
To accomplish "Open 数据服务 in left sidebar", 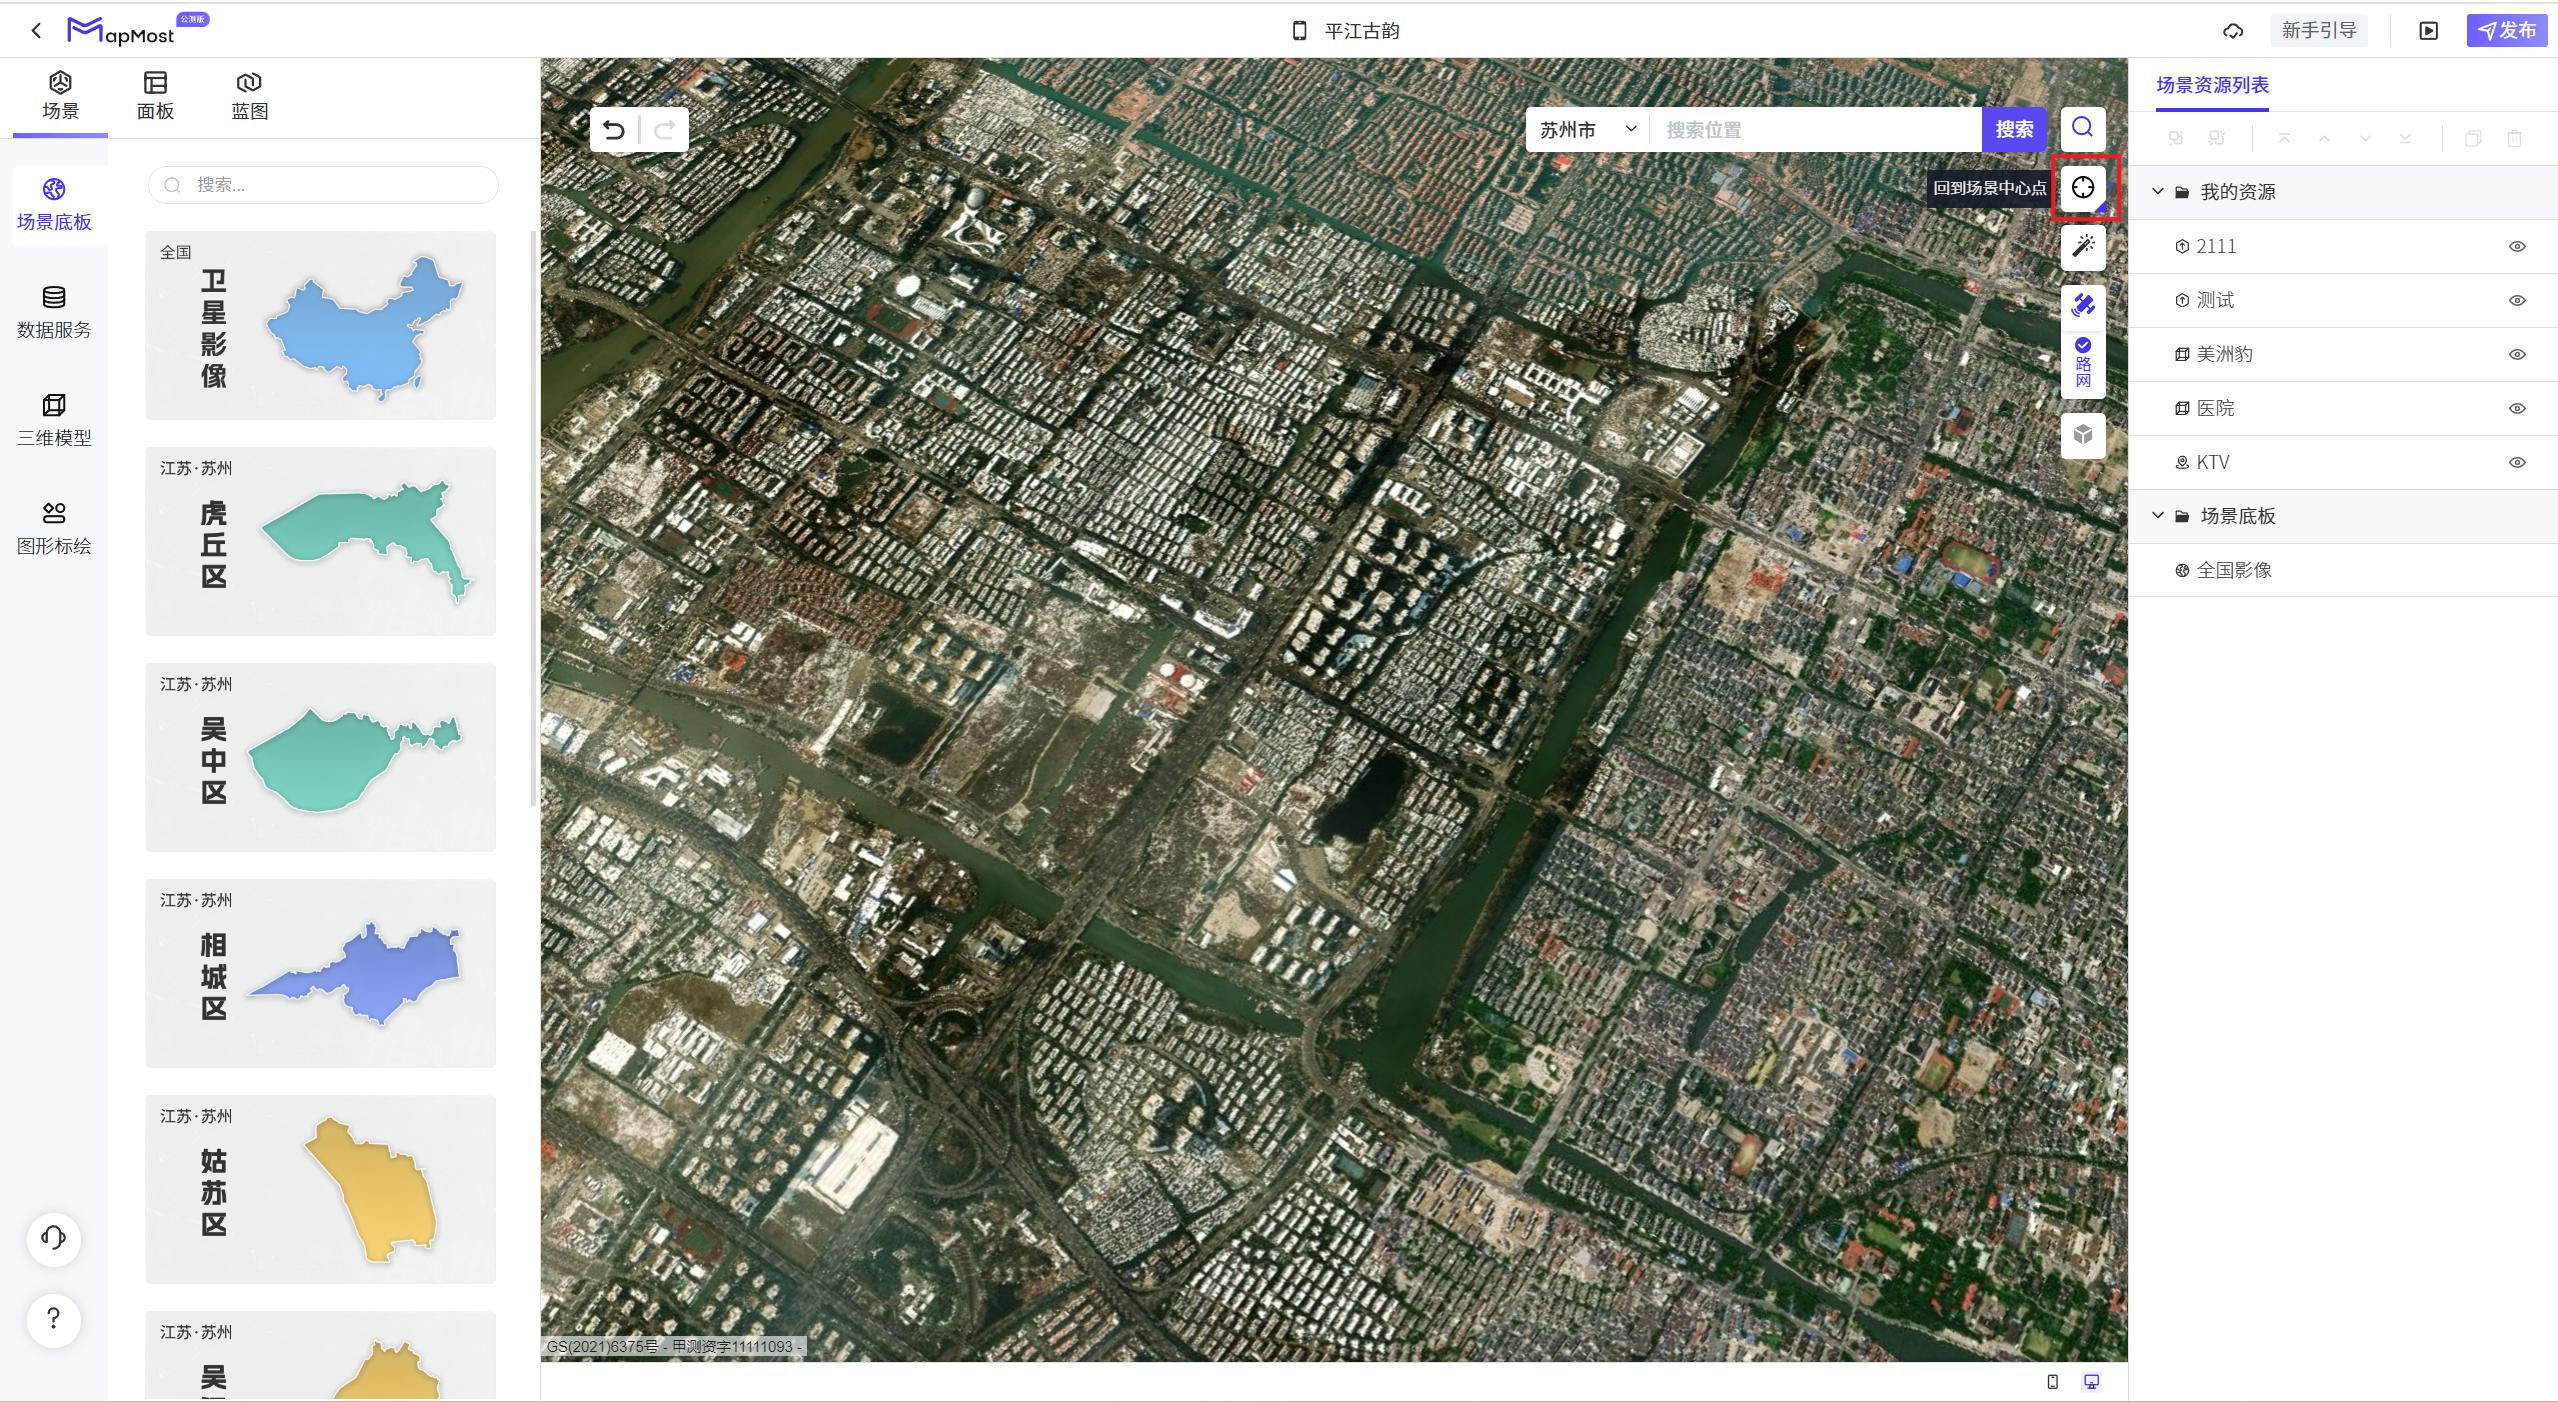I will pyautogui.click(x=54, y=313).
